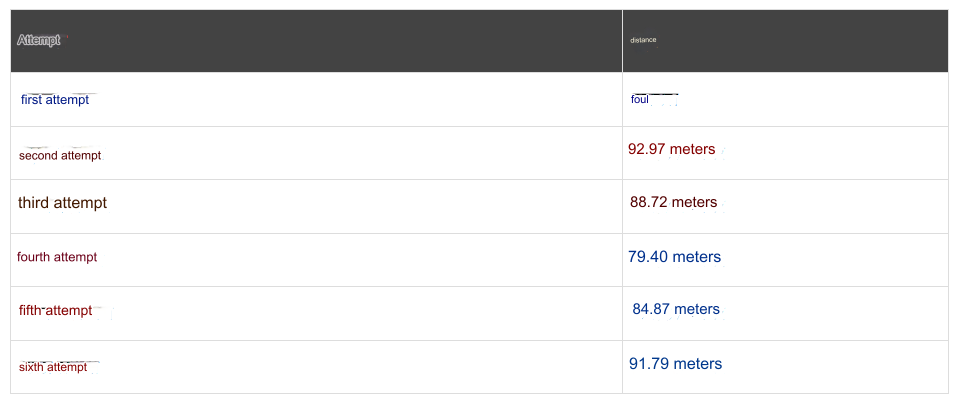Viewport: 967px width, 408px height.
Task: Click the number 92.97
Action: (647, 150)
